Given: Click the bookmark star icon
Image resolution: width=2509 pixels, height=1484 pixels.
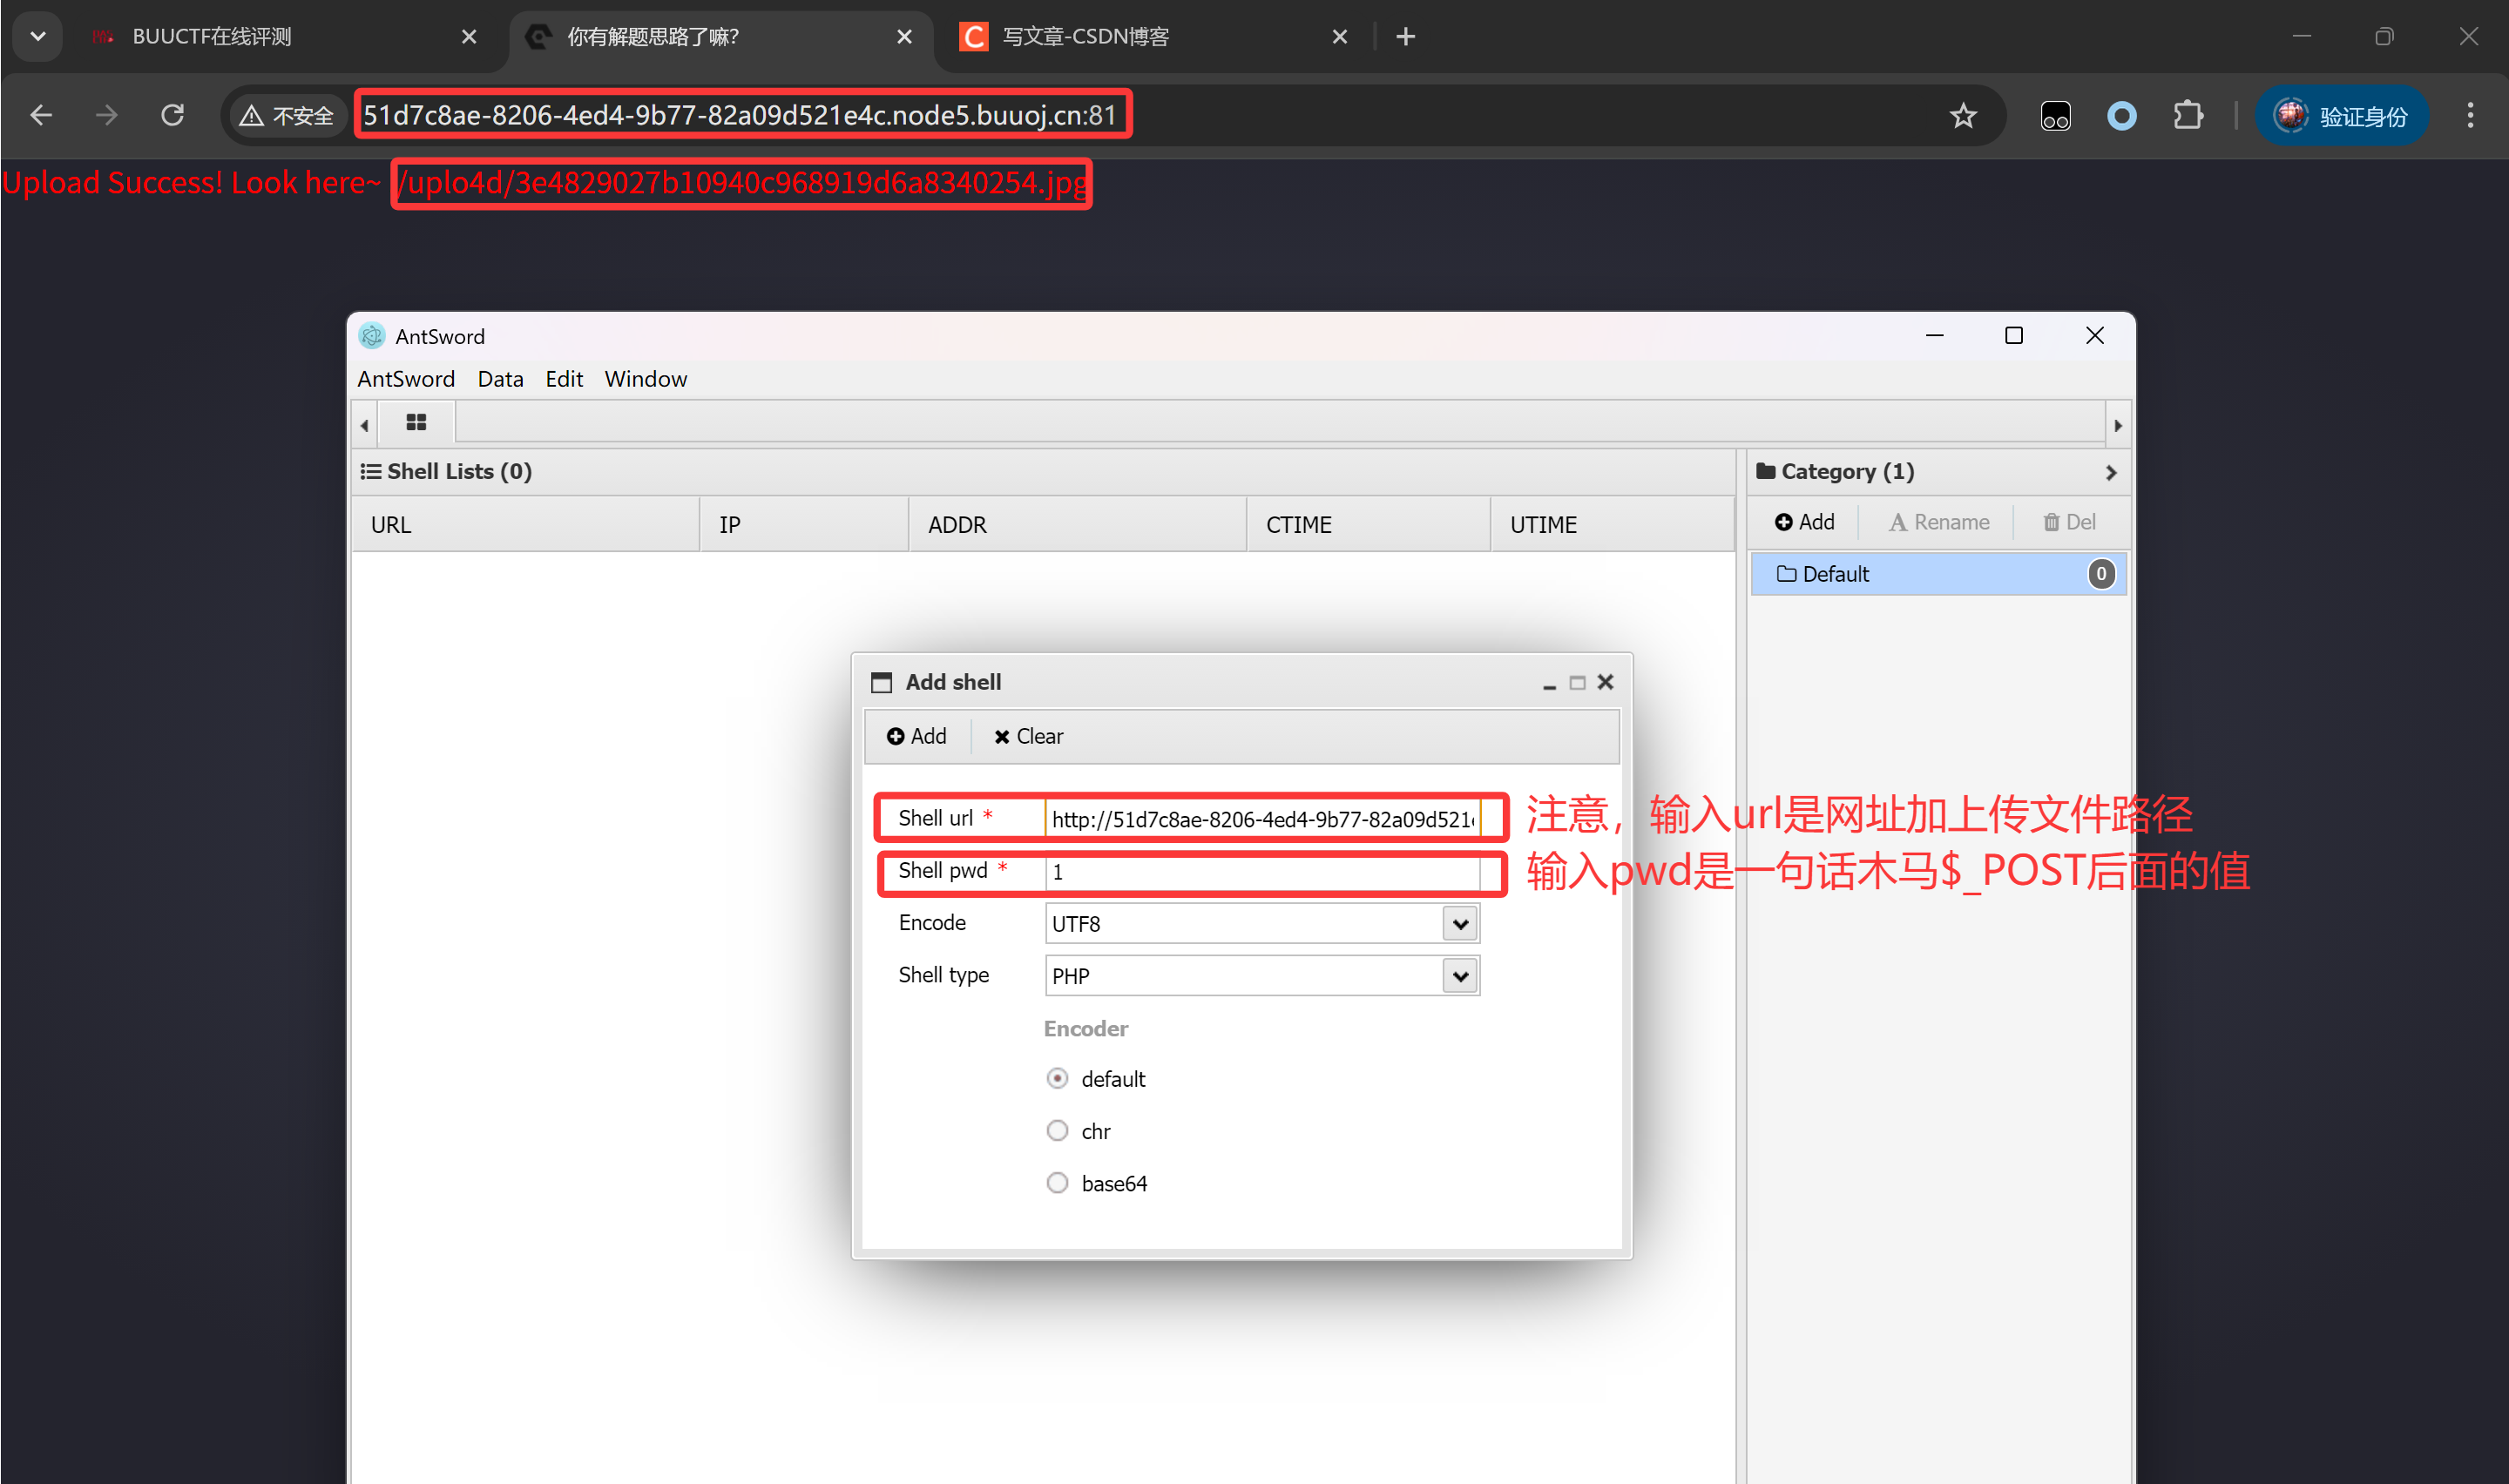Looking at the screenshot, I should point(1962,116).
